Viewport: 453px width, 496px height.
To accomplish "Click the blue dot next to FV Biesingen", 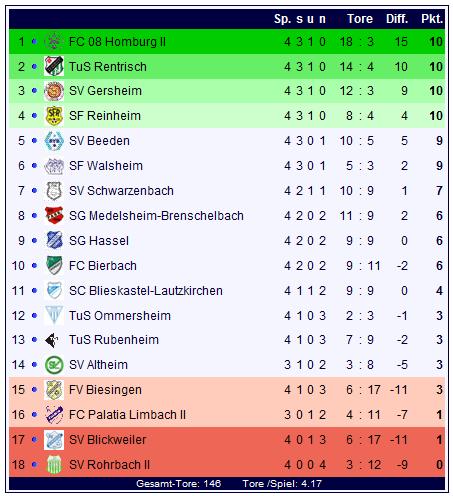I will click(34, 389).
